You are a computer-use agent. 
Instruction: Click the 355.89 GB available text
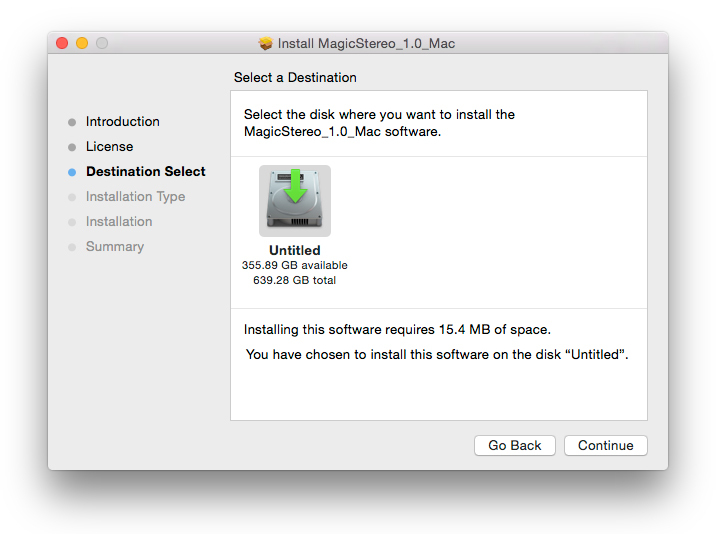[x=294, y=265]
